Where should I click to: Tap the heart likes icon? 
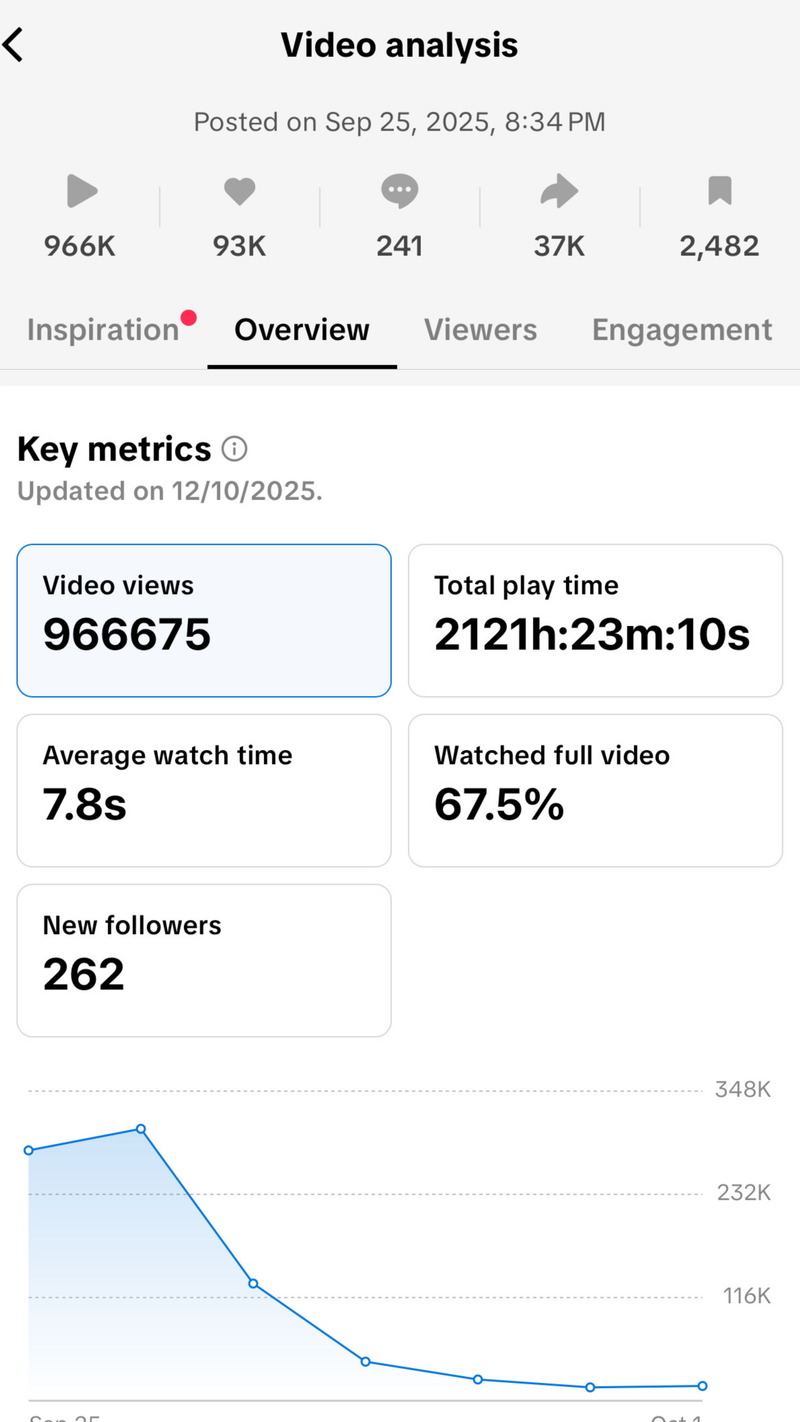pos(240,190)
